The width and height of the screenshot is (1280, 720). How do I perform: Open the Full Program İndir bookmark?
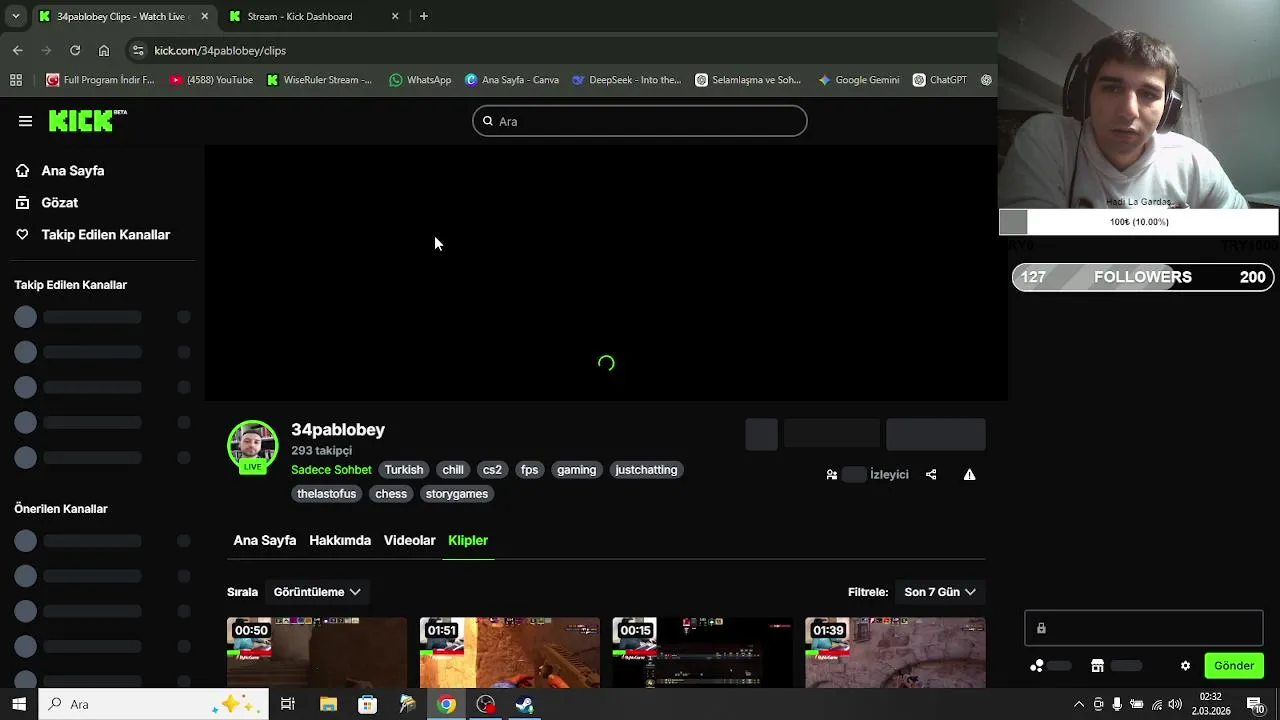101,80
